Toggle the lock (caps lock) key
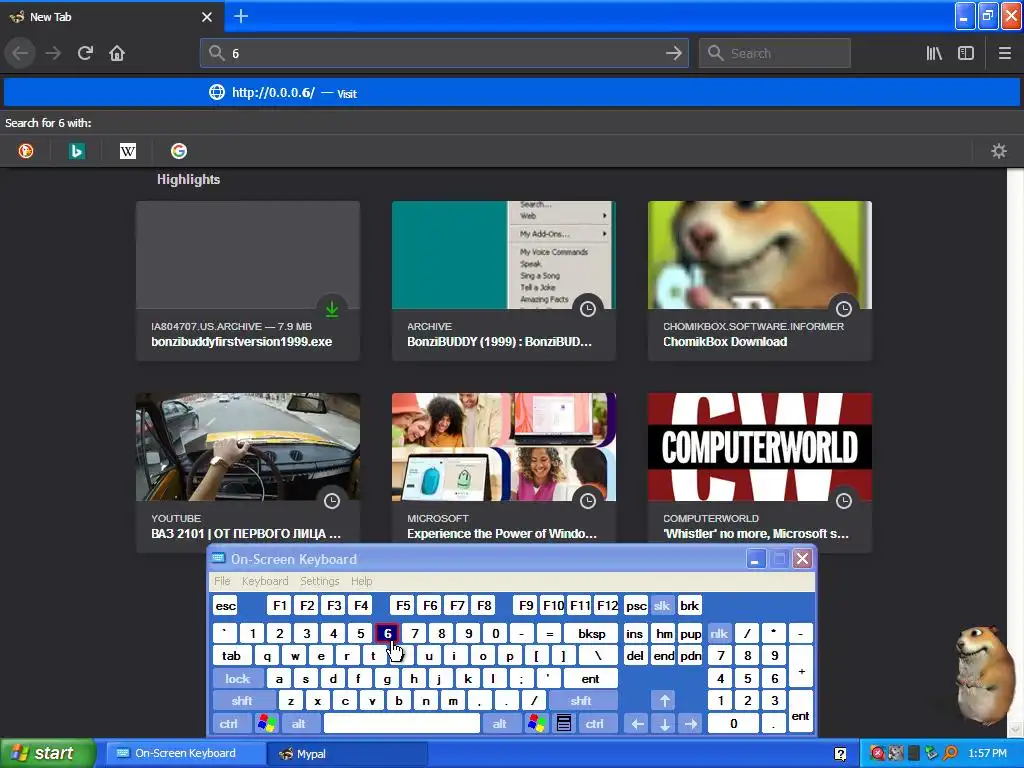 coord(238,679)
